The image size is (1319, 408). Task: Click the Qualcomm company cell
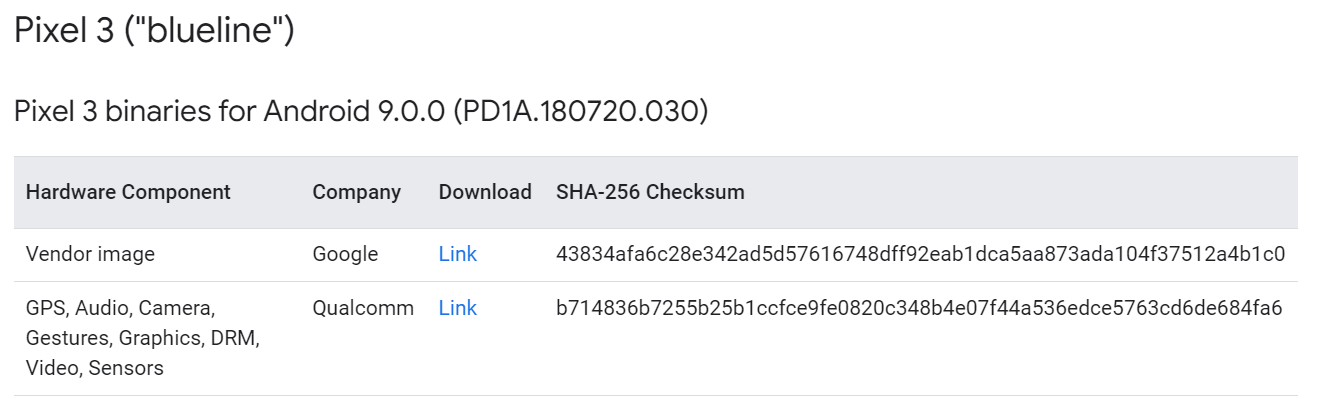pyautogui.click(x=363, y=308)
